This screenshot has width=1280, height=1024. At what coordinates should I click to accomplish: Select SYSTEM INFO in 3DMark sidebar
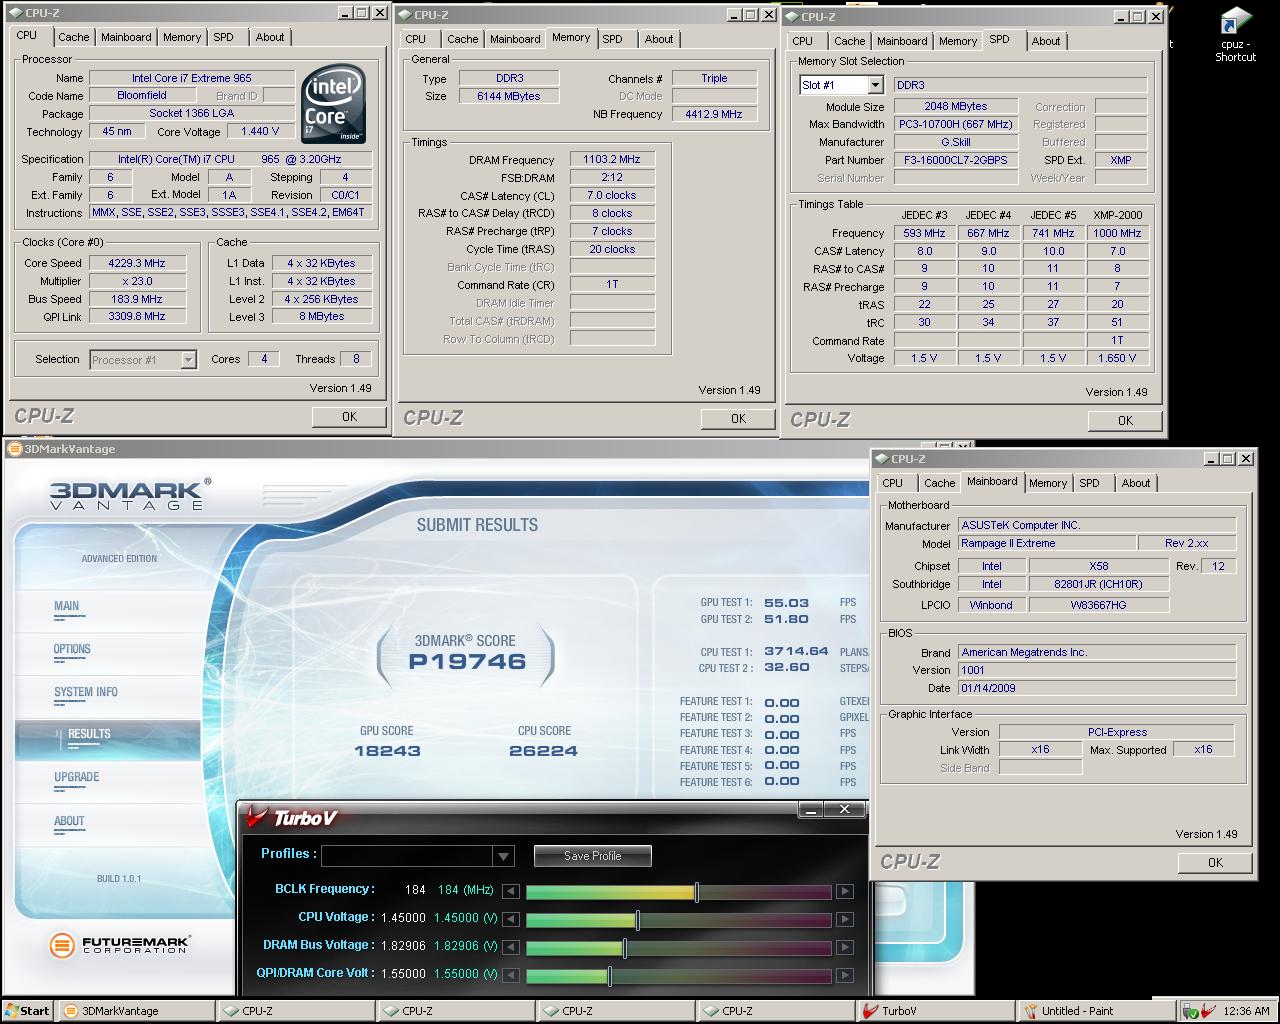tap(86, 692)
